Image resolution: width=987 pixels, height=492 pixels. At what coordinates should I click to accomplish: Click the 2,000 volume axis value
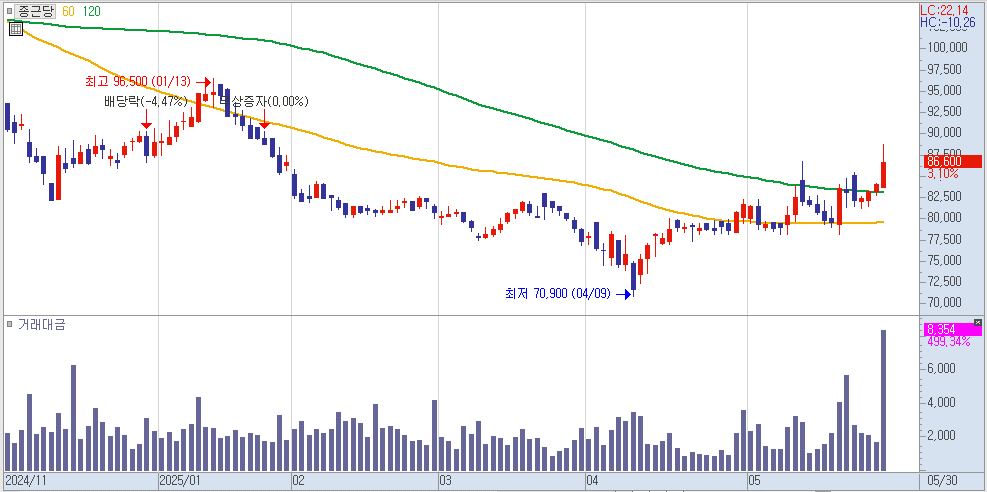(942, 435)
